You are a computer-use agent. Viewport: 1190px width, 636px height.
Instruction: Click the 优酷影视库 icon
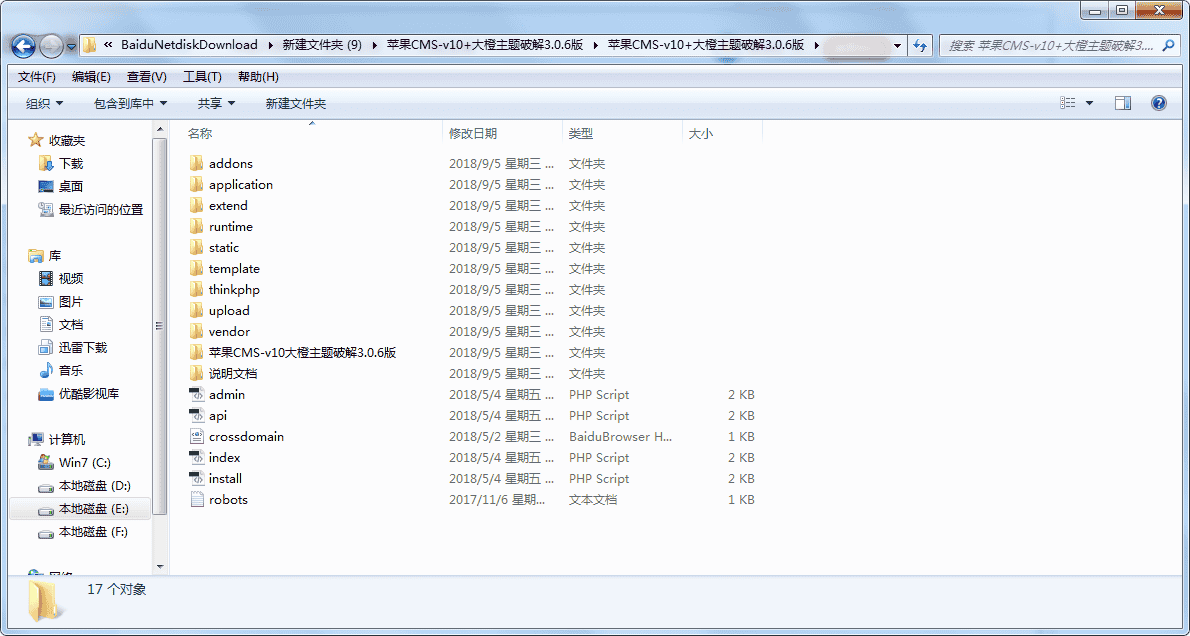click(x=46, y=394)
